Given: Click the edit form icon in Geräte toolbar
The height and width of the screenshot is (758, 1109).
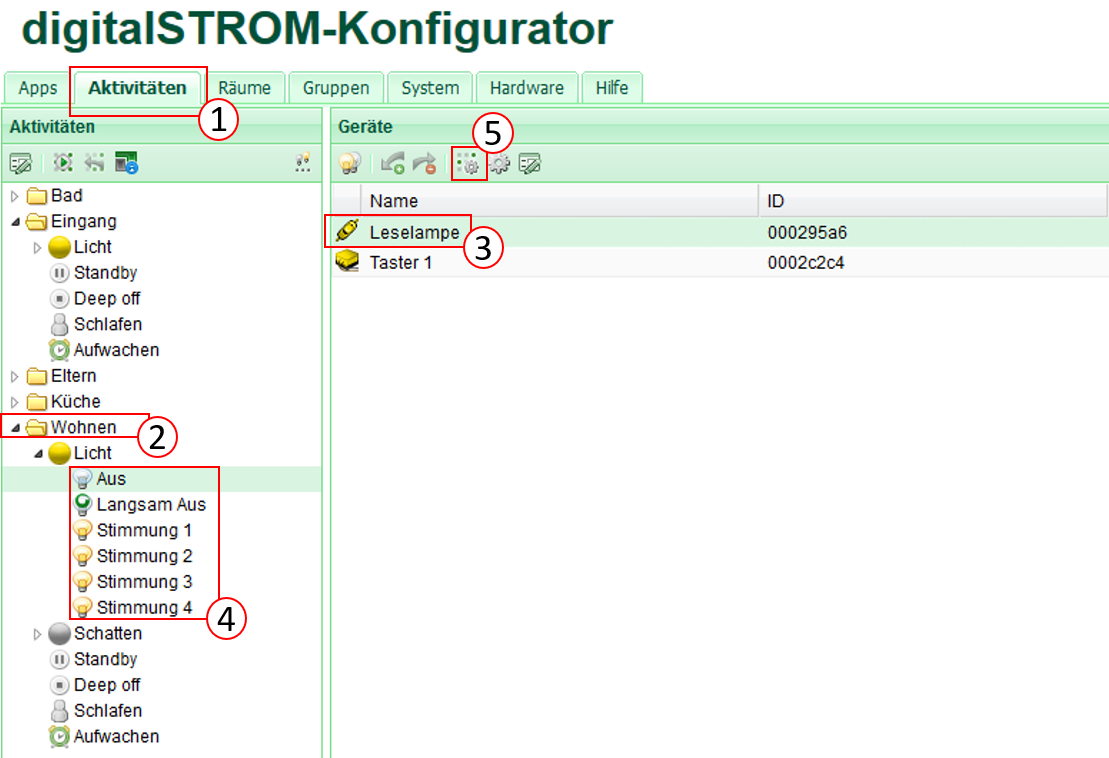Looking at the screenshot, I should point(530,163).
